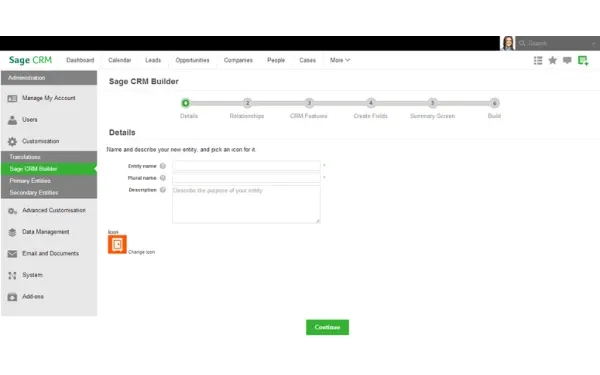600x375 pixels.
Task: Select step 4 Create Fields in wizard
Action: [x=370, y=103]
